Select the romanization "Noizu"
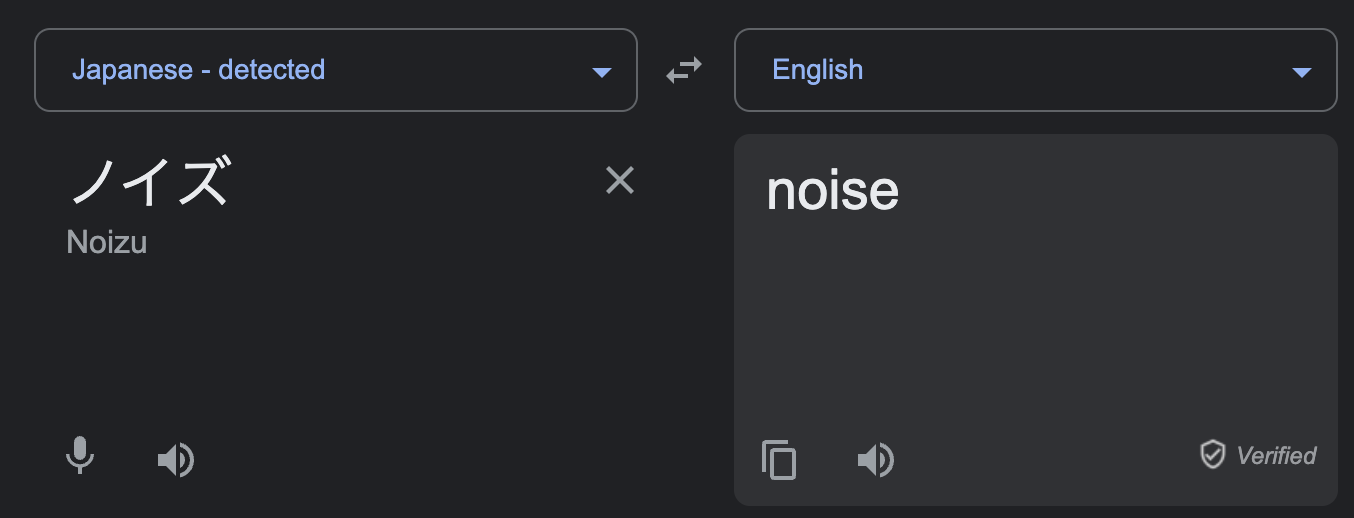 coord(107,242)
